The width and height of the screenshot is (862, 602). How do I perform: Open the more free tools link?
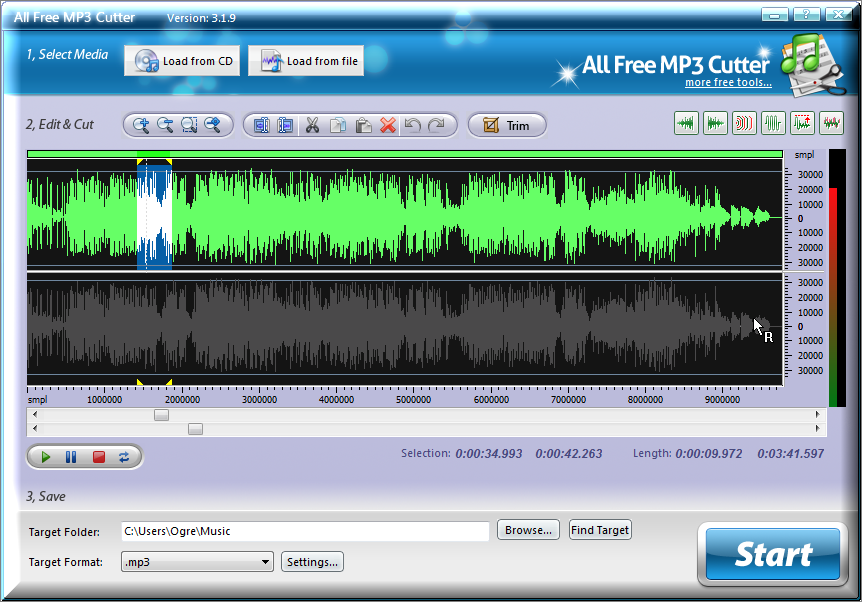[728, 82]
